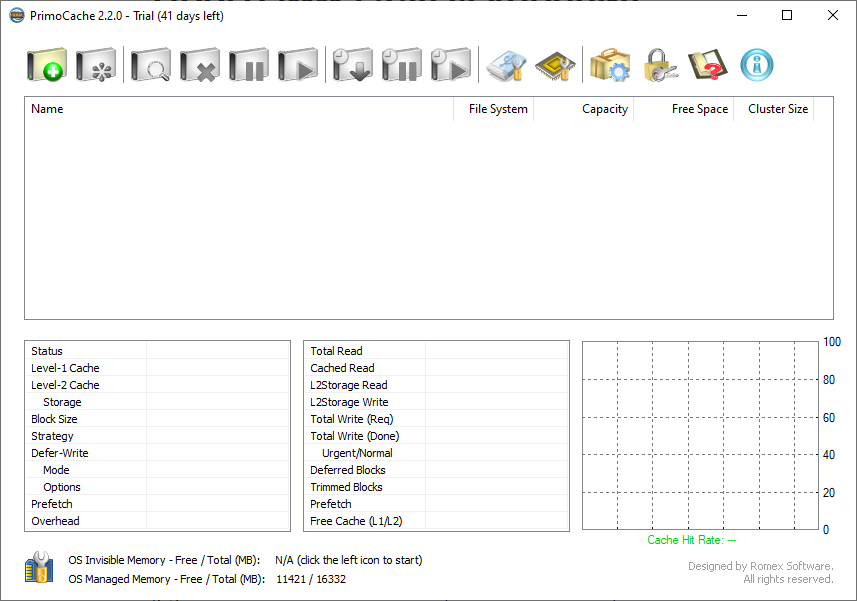Click the Cache Hit Rate label
857x601 pixels.
tap(691, 540)
